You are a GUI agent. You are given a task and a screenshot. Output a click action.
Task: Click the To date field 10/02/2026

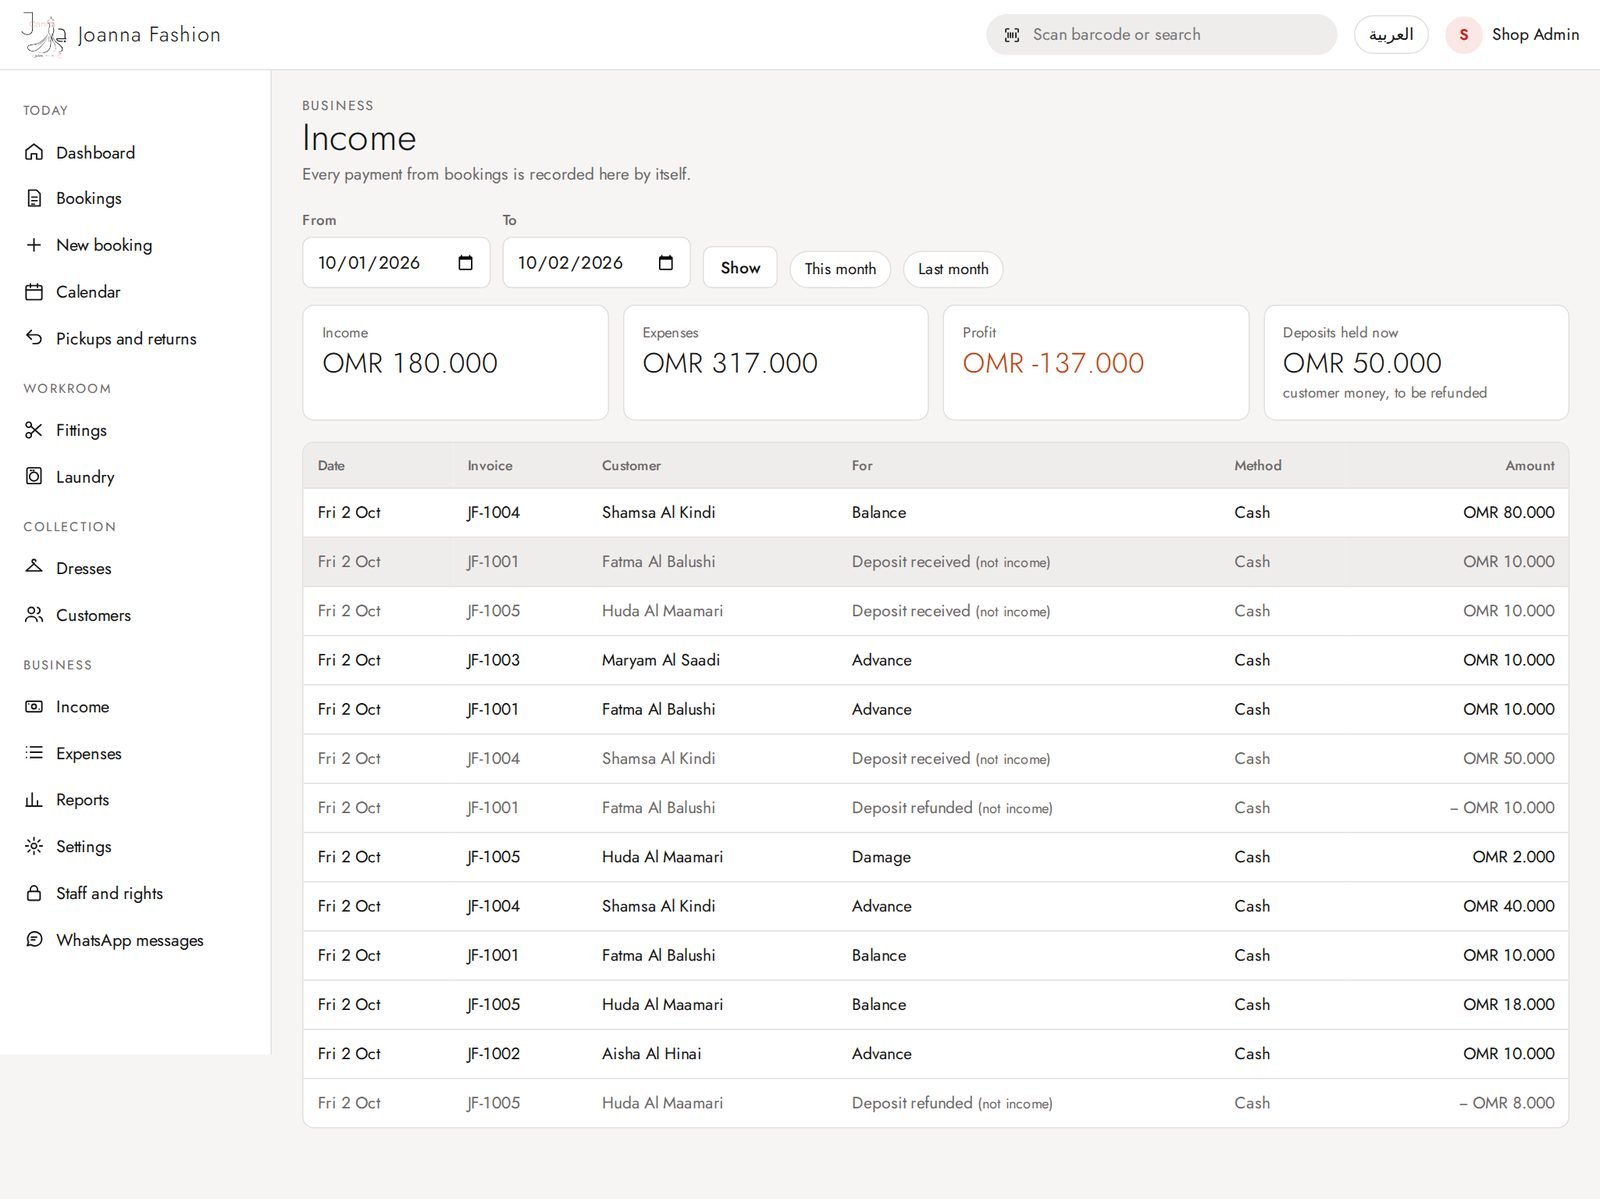596,263
